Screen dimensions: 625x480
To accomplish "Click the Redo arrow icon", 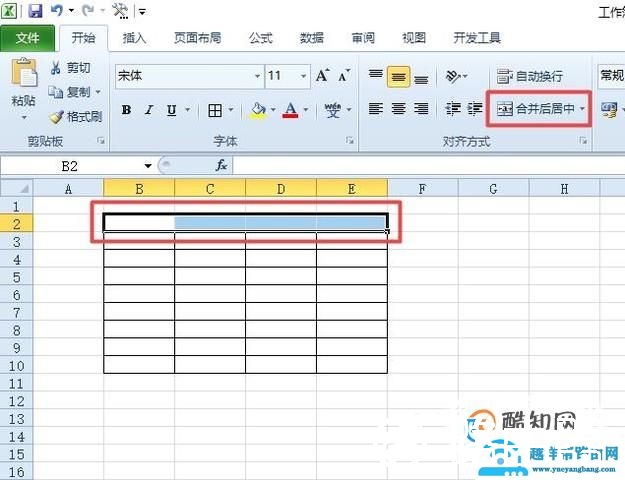I will point(88,10).
